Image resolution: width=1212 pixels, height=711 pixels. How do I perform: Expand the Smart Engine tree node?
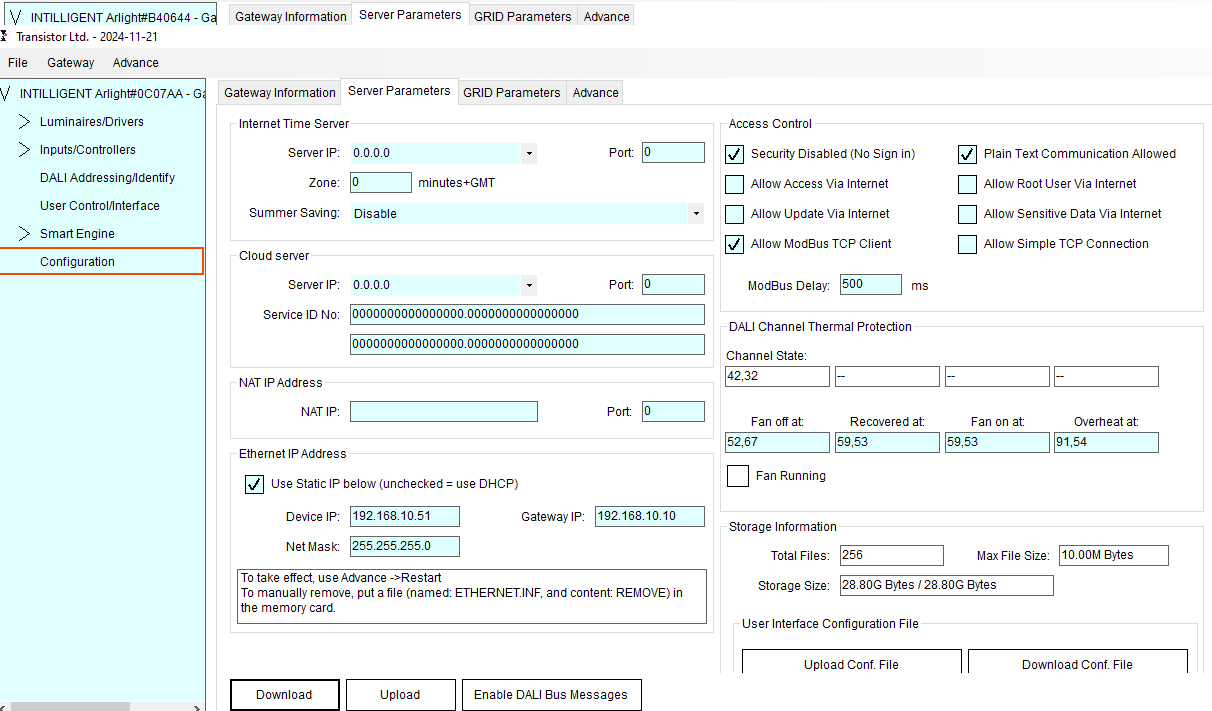(25, 234)
